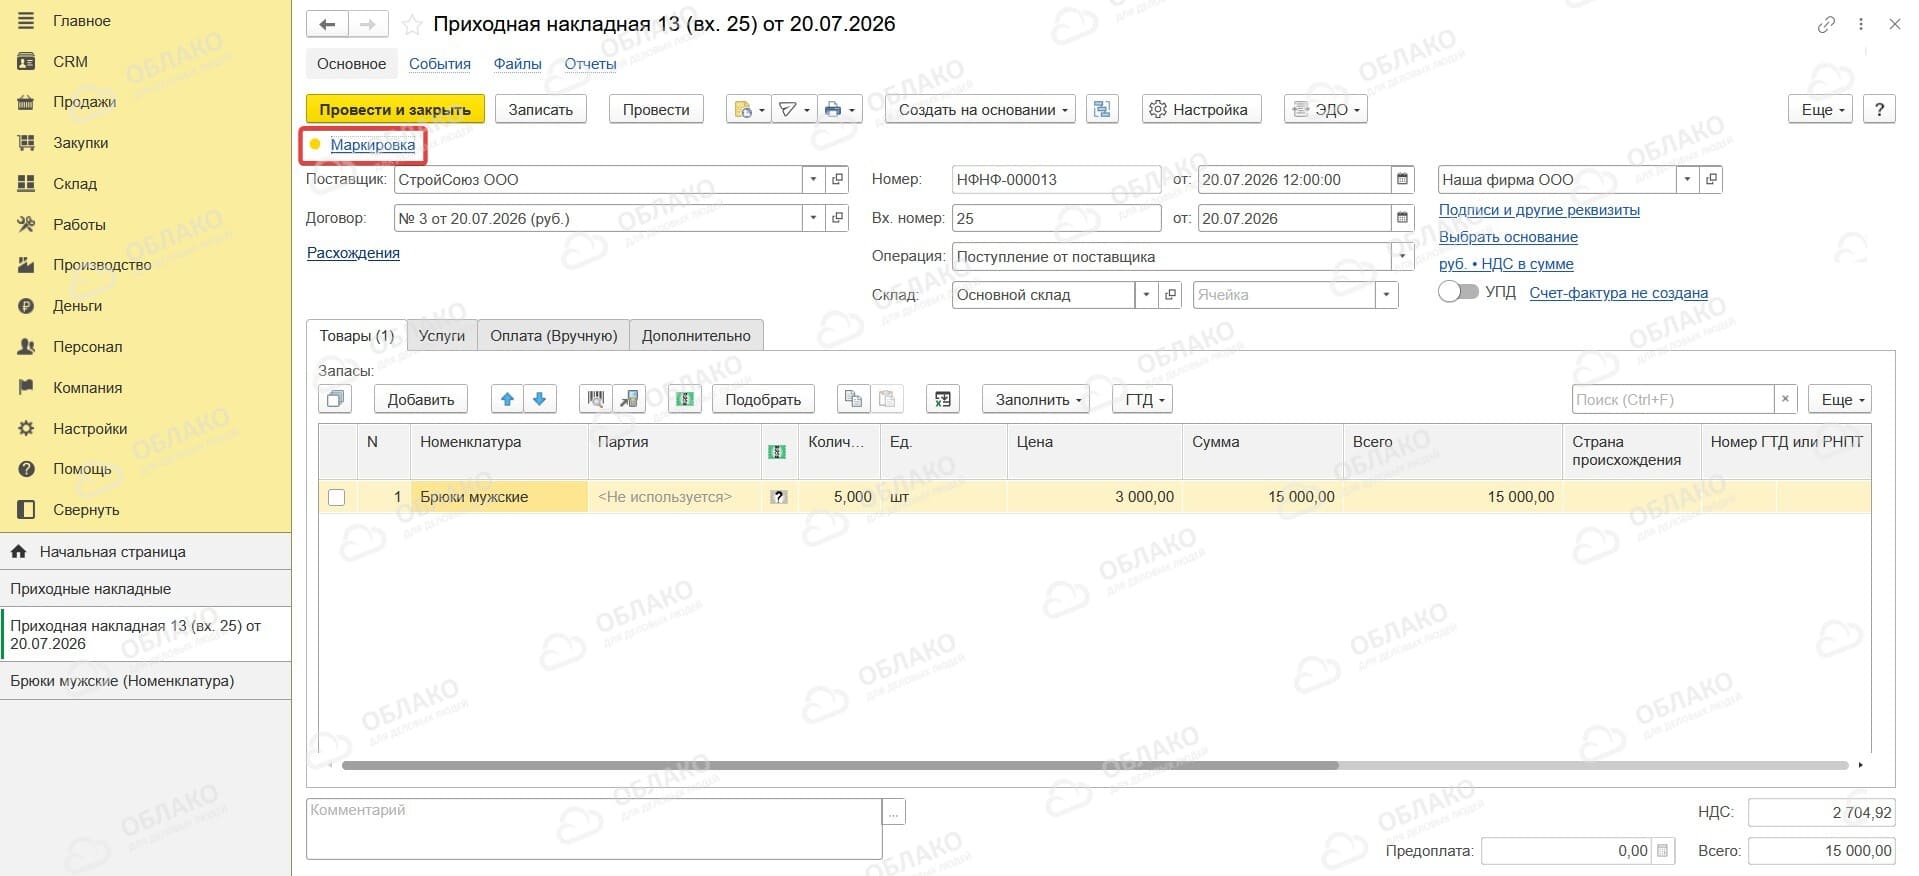Go forward with the right arrow button
This screenshot has height=876, width=1919.
pyautogui.click(x=368, y=24)
